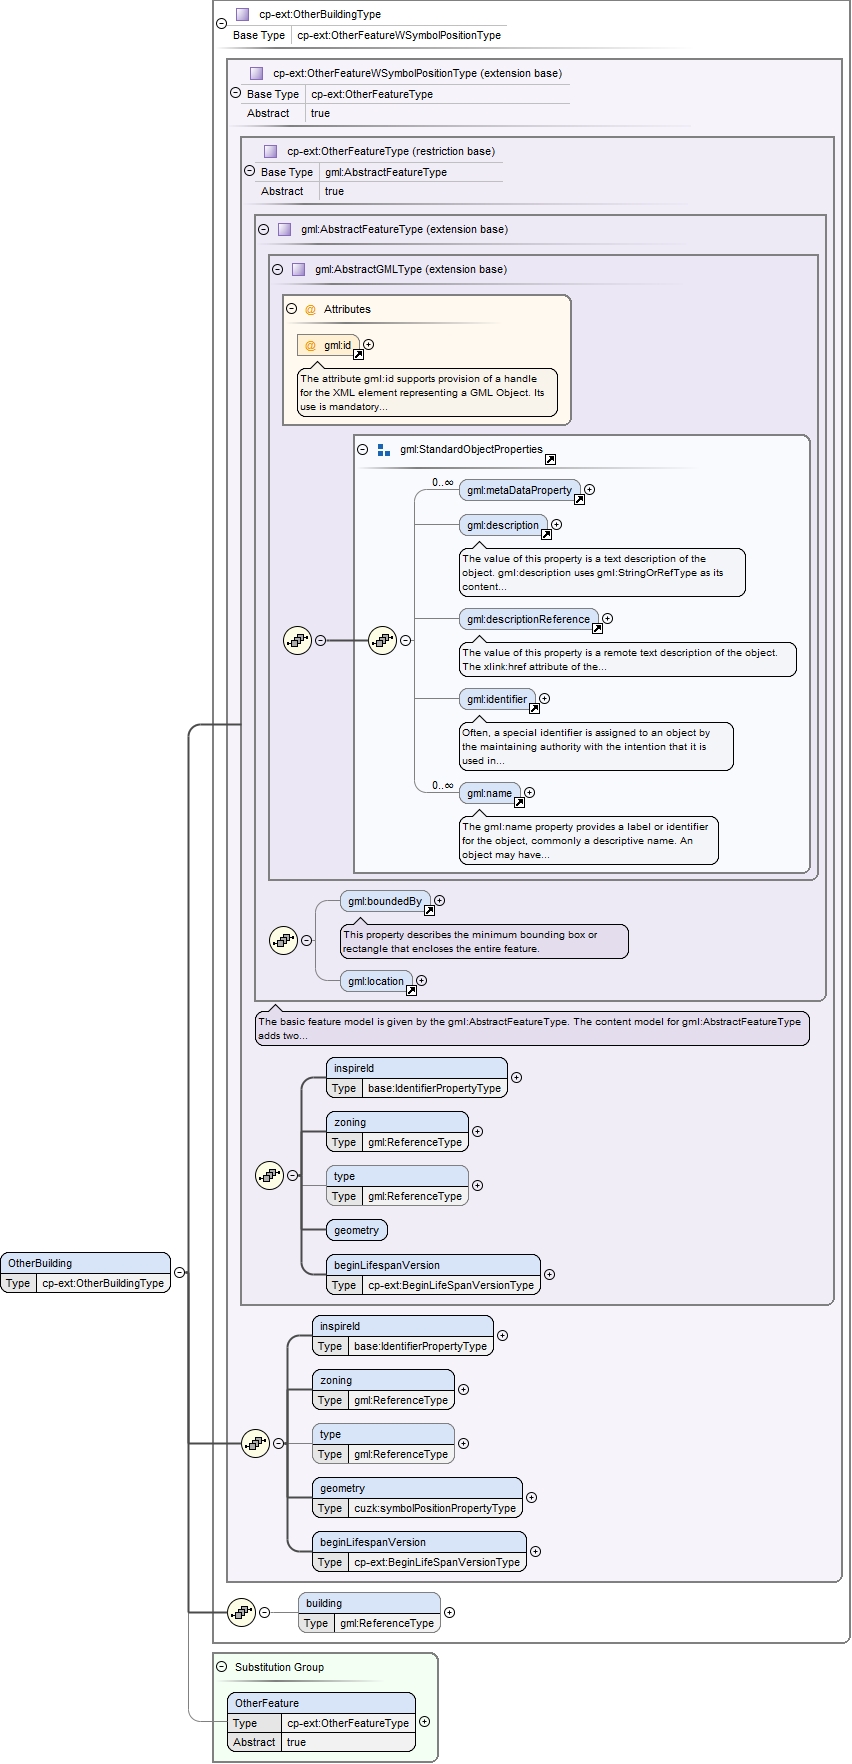The width and height of the screenshot is (852, 1764).
Task: Follow the gml:name reference arrow
Action: (x=519, y=802)
